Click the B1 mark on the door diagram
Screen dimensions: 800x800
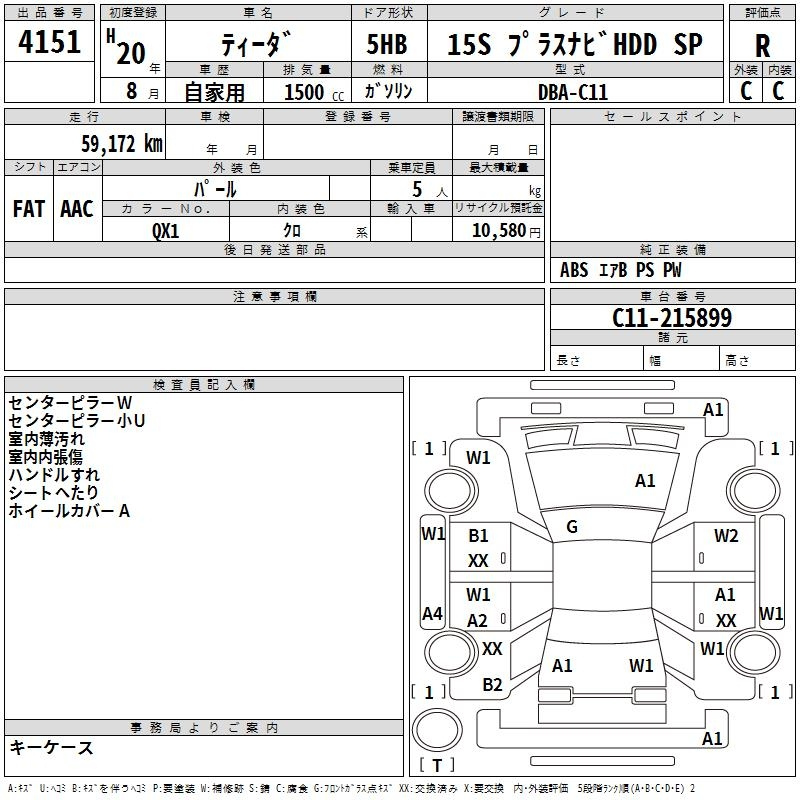[478, 536]
